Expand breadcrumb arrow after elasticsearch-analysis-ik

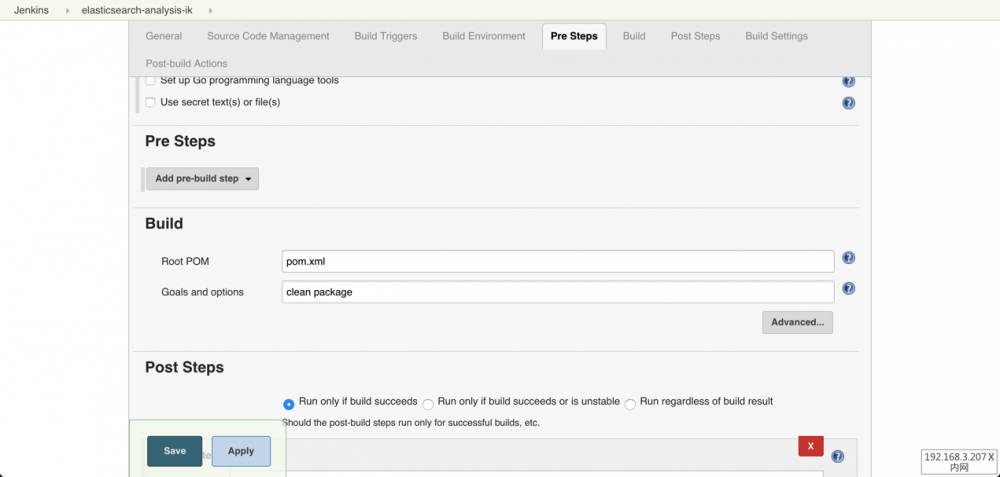tap(210, 11)
